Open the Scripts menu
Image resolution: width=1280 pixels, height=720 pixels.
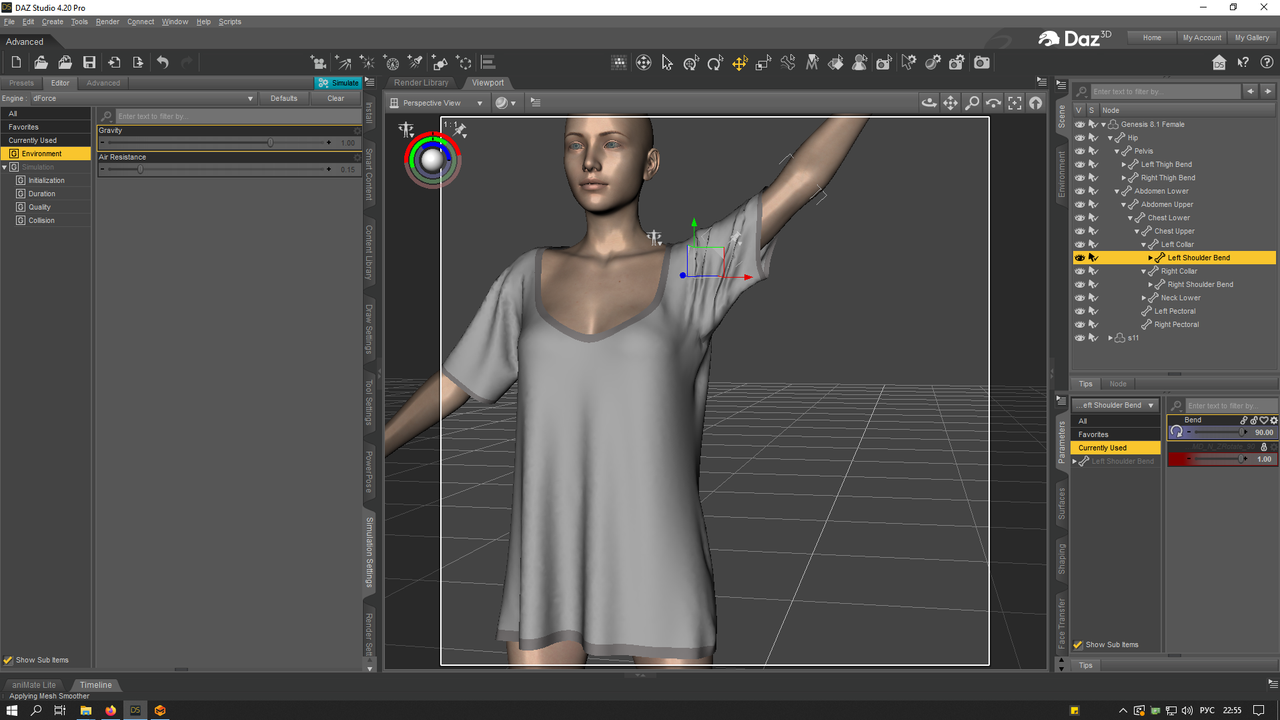pyautogui.click(x=230, y=21)
